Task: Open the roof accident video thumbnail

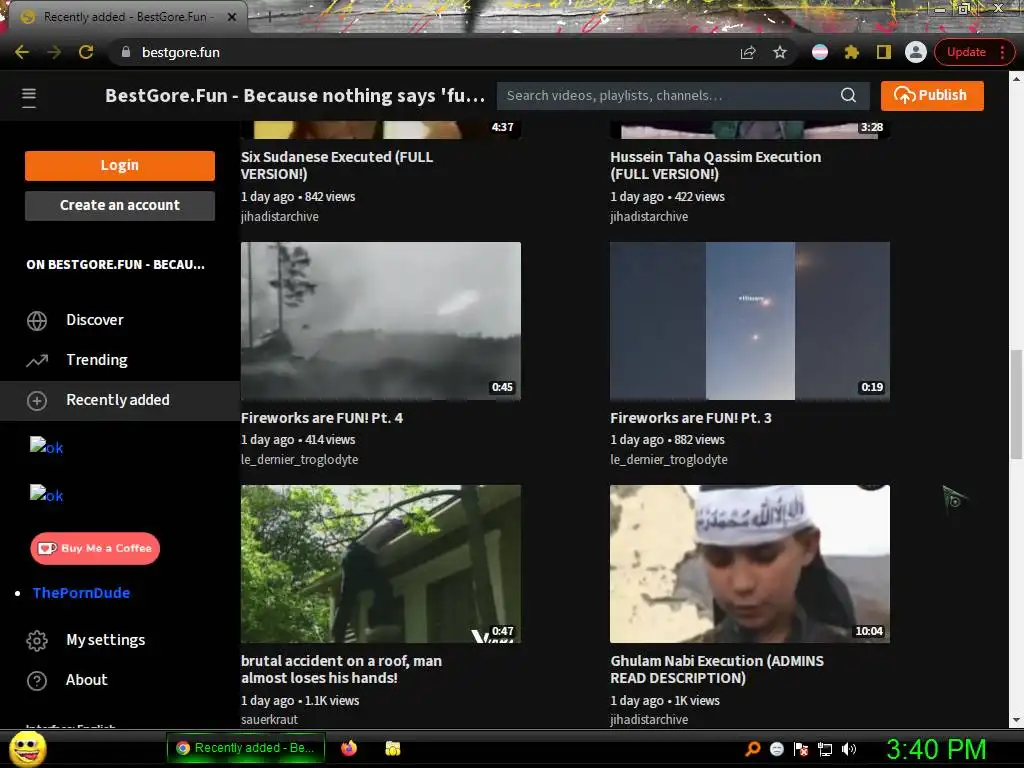Action: tap(381, 564)
